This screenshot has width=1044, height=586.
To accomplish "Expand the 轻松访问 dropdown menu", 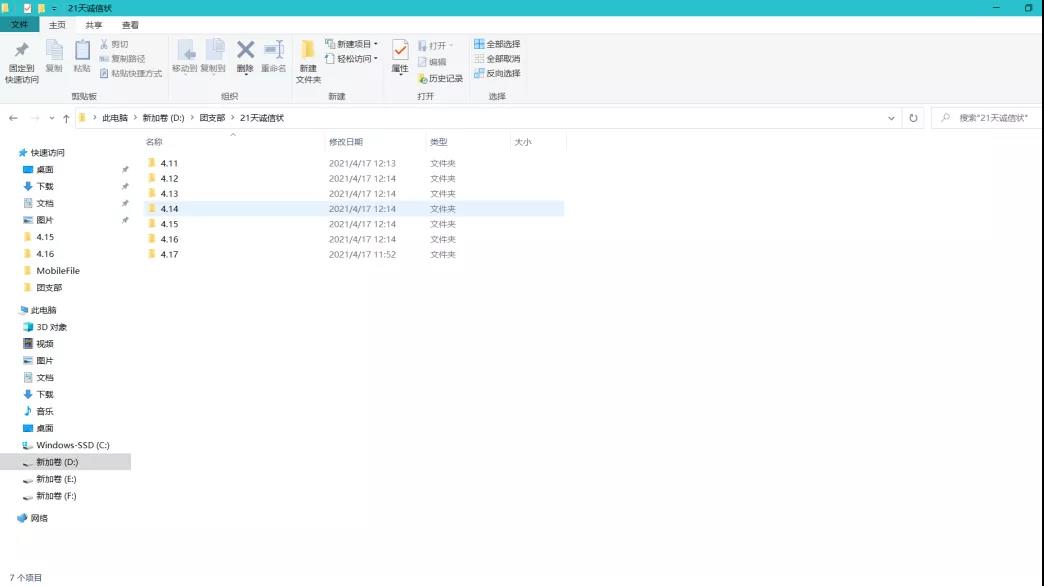I will click(x=352, y=59).
